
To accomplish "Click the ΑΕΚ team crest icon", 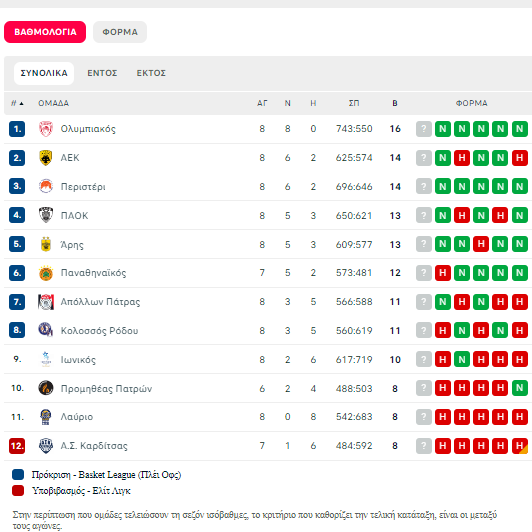I will [x=46, y=158].
